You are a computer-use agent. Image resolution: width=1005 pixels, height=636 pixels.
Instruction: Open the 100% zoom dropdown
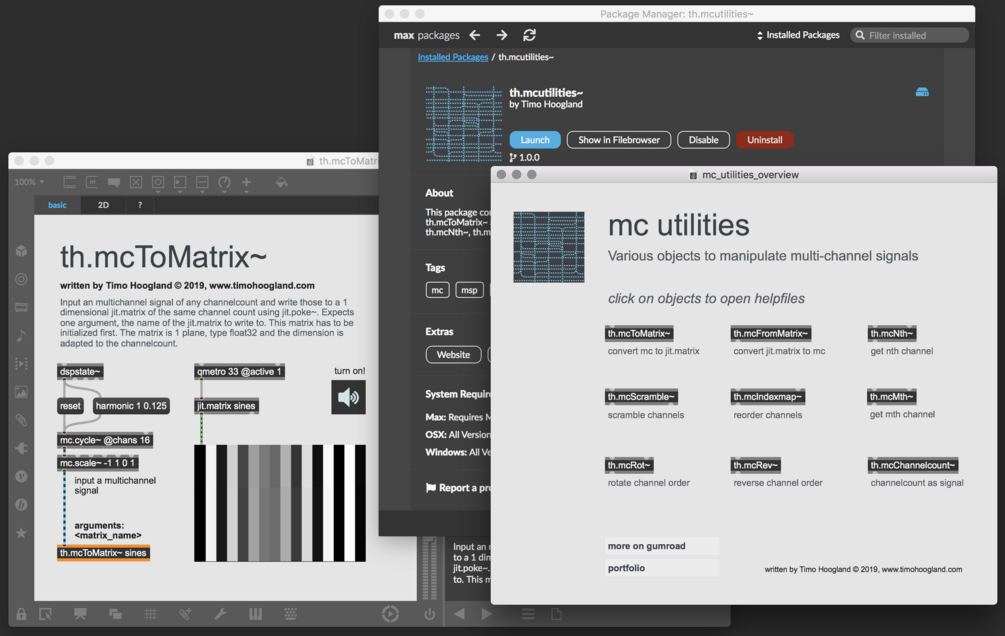pos(29,182)
